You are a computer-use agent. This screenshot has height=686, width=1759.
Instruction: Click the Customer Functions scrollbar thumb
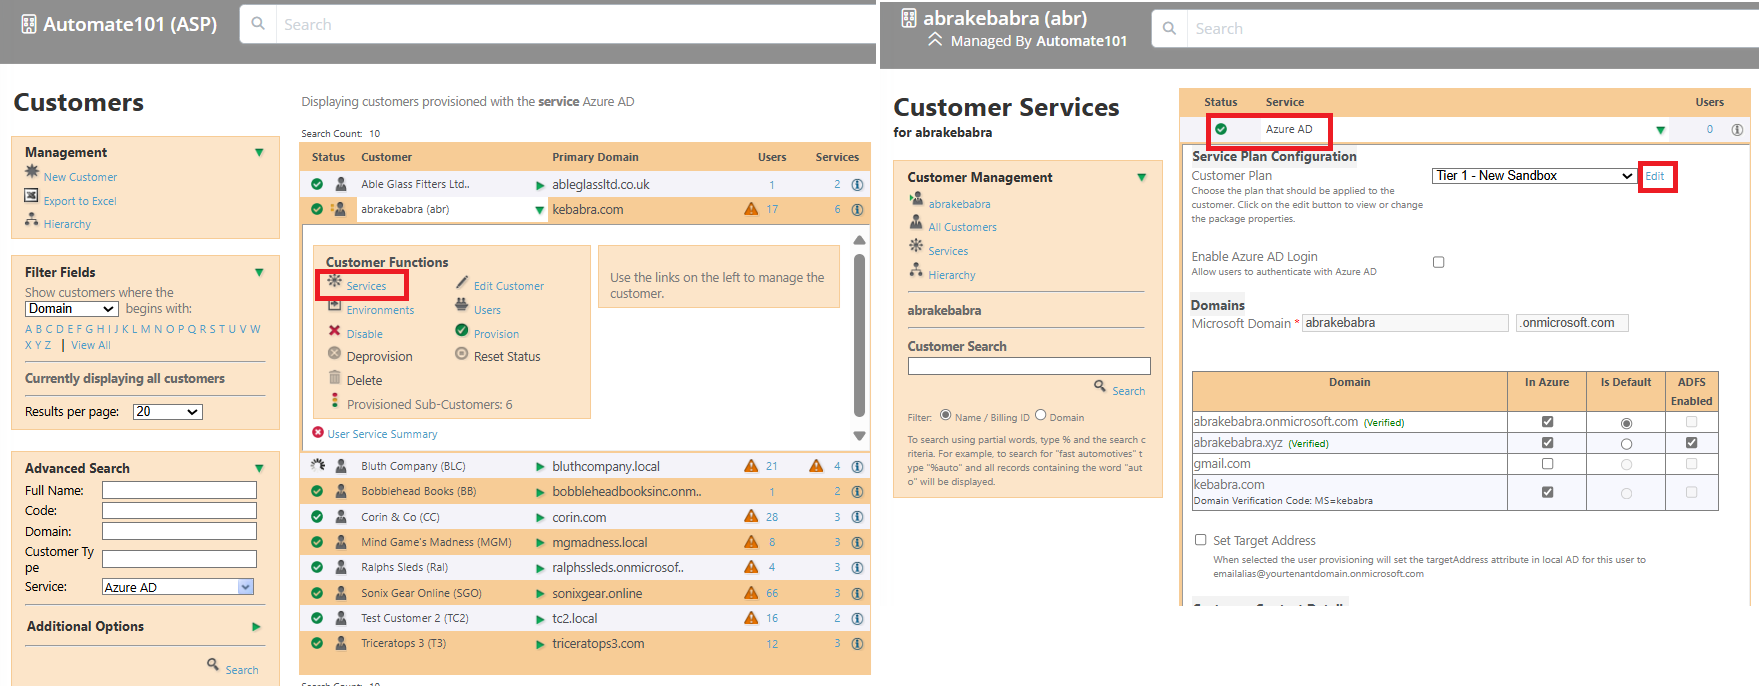click(859, 335)
